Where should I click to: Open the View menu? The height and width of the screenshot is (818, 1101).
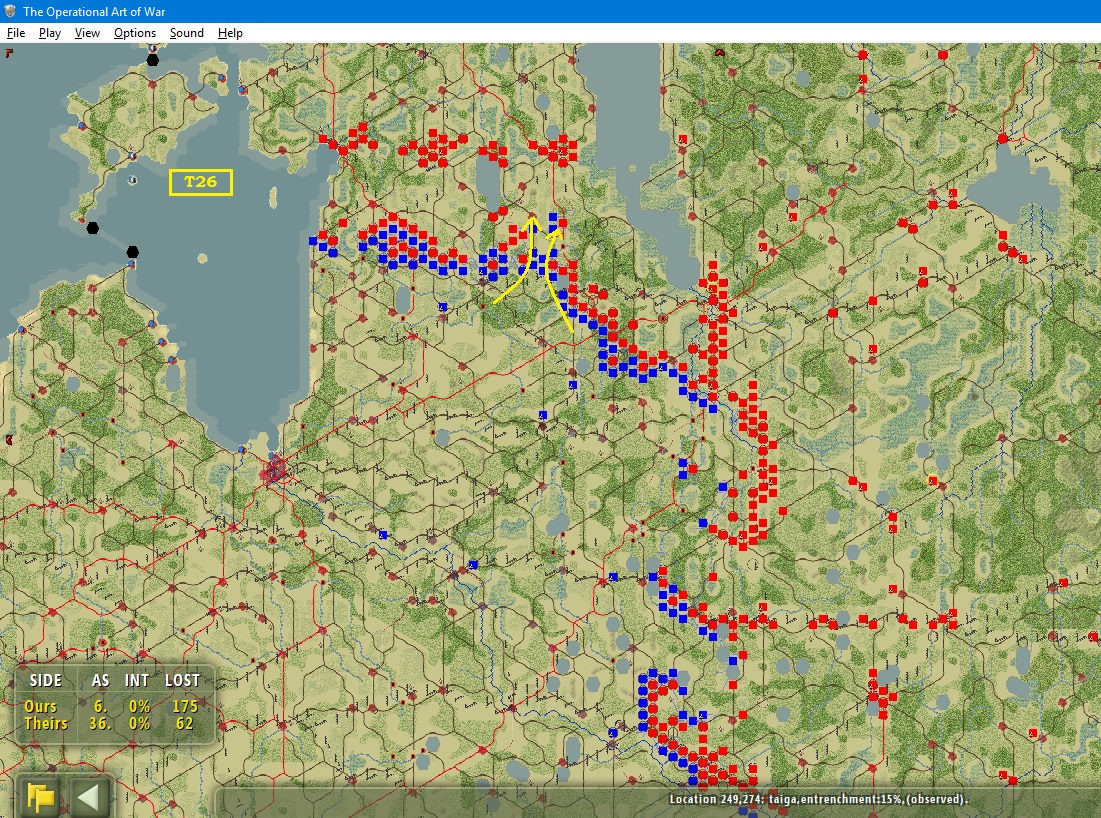click(87, 33)
